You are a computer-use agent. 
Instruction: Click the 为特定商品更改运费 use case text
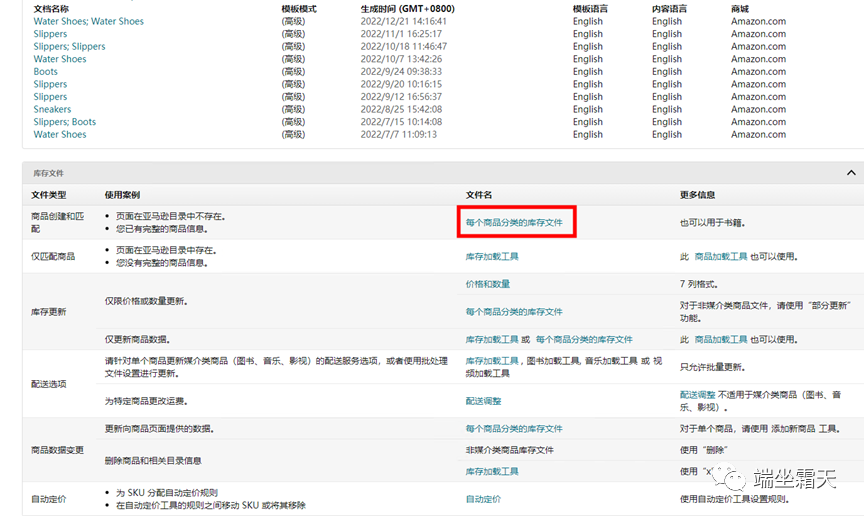click(147, 401)
